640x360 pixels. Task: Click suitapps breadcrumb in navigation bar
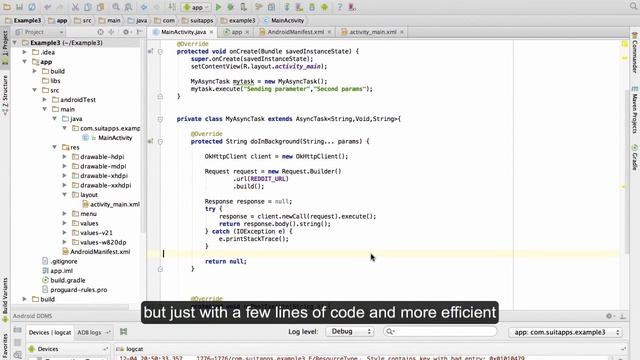(198, 20)
